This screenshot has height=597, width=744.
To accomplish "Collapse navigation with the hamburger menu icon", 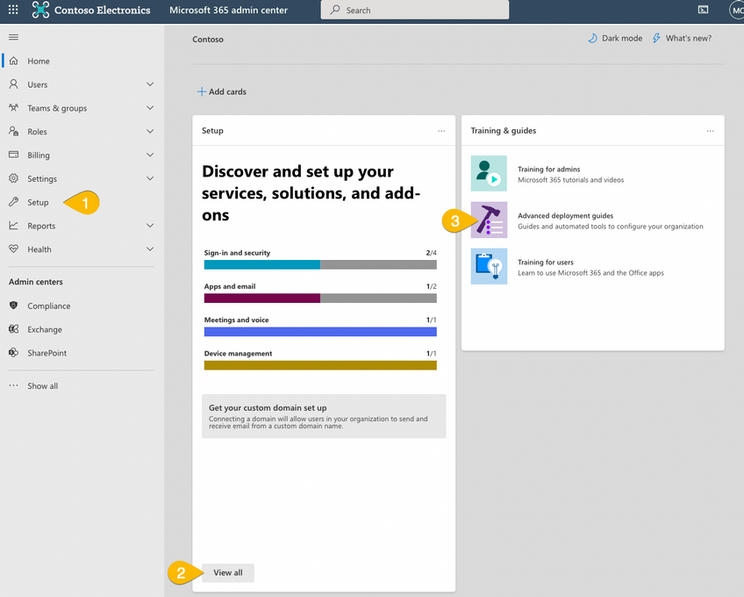I will (x=13, y=37).
